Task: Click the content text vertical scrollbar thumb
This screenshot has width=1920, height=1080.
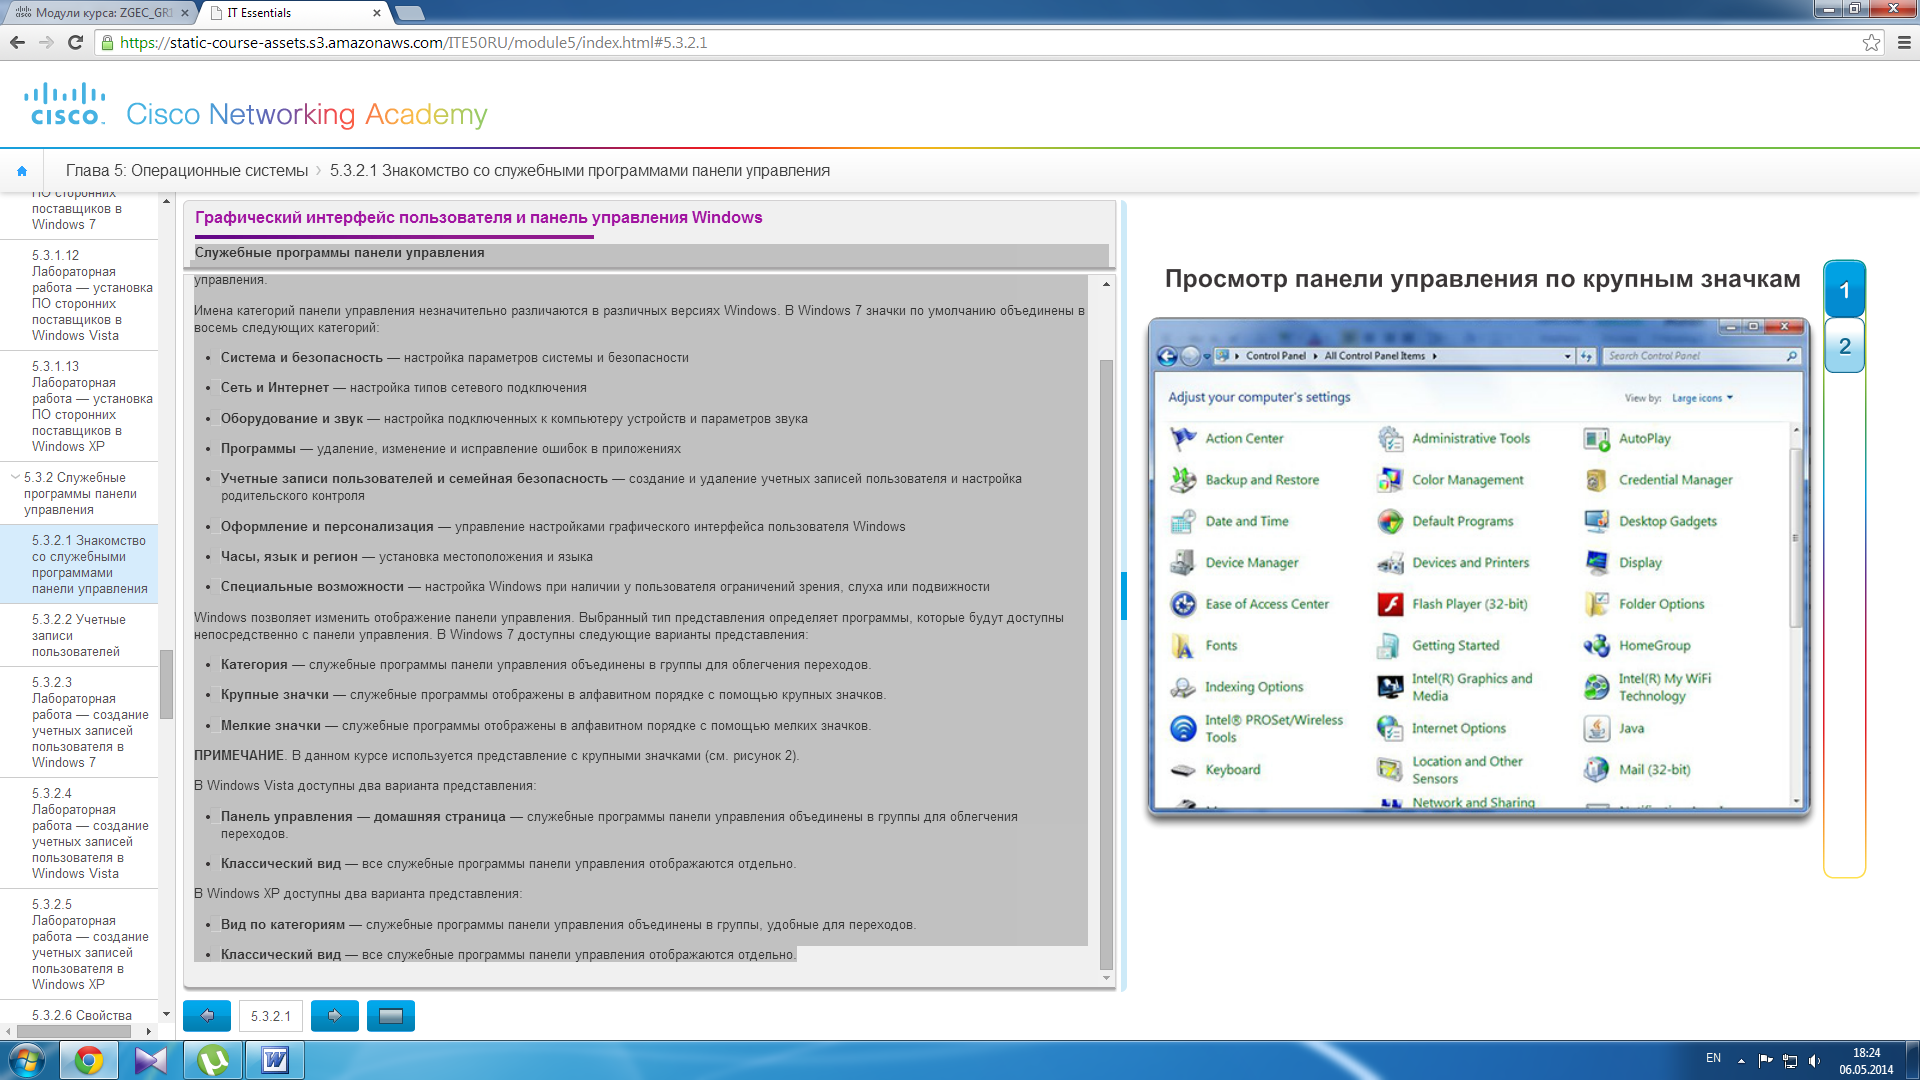Action: tap(1106, 665)
